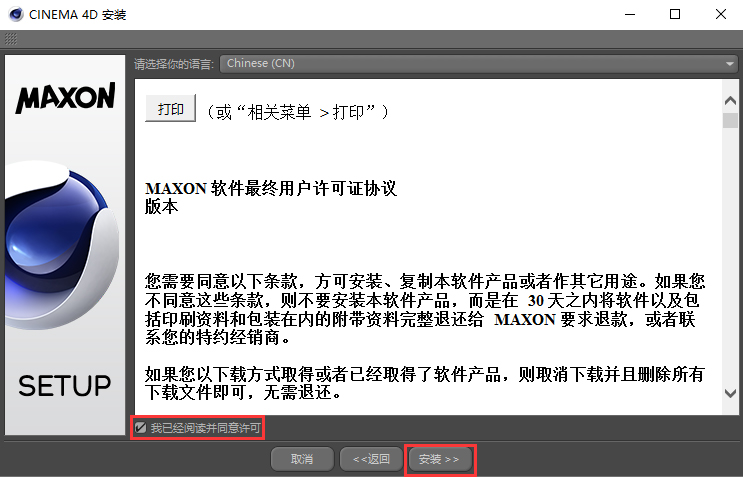
Task: Click the CINEMA 4D title bar icon
Action: [16, 15]
